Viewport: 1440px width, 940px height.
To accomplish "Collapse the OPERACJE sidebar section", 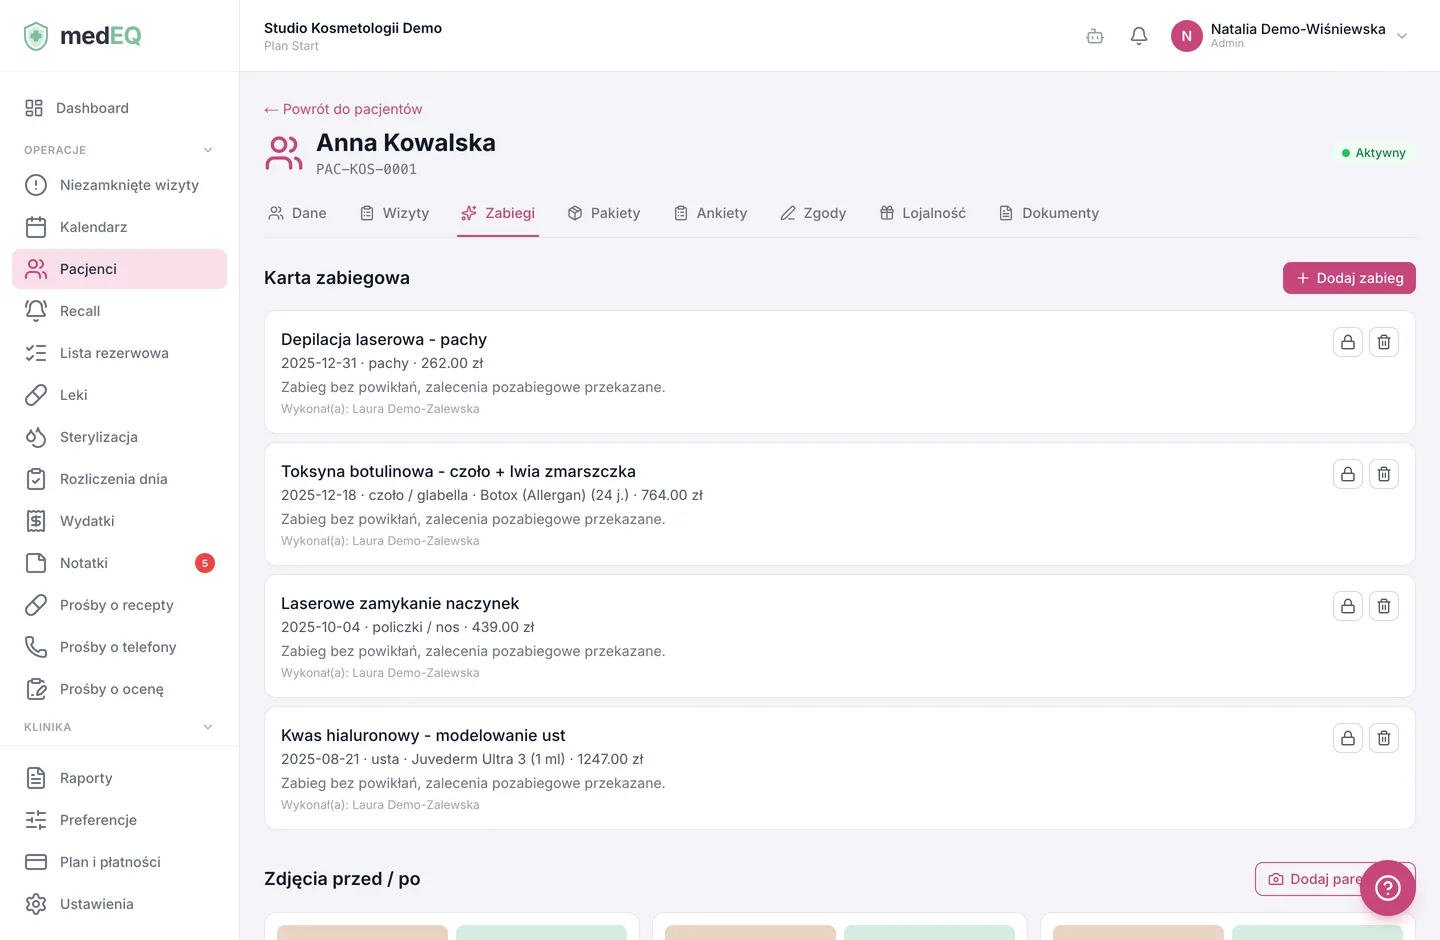I will tap(208, 150).
